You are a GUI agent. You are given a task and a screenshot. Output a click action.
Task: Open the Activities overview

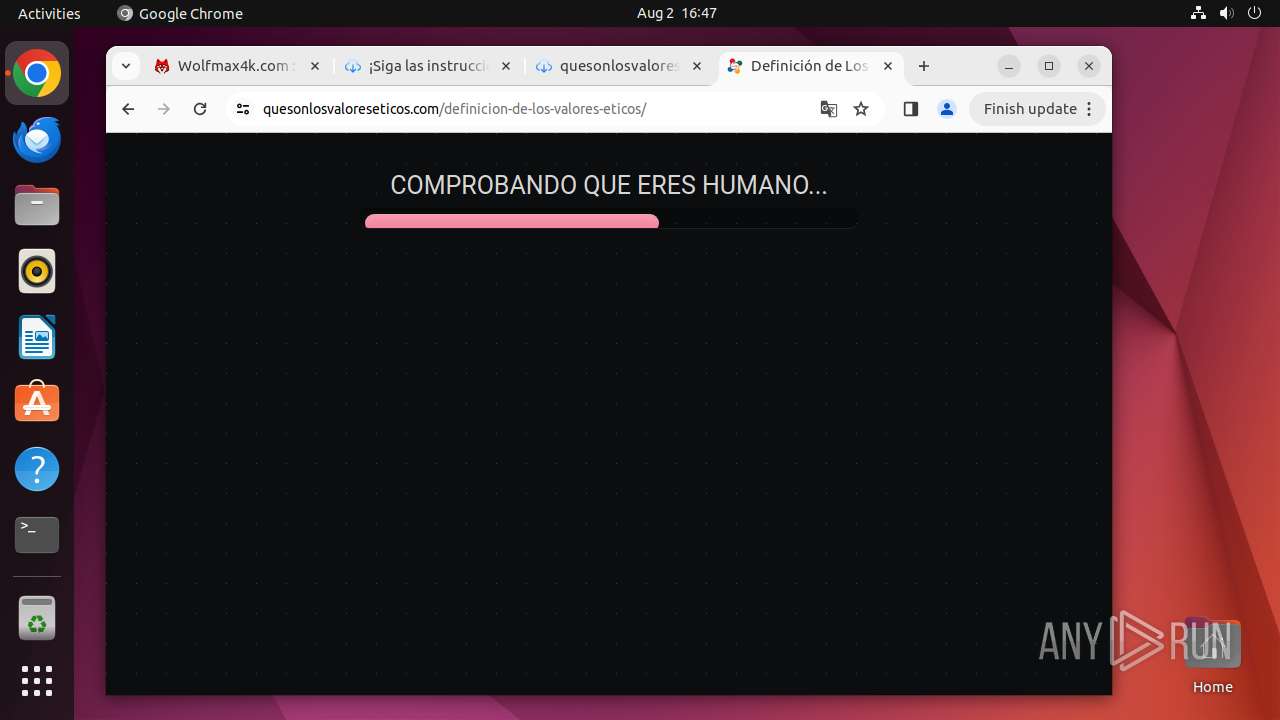(49, 13)
